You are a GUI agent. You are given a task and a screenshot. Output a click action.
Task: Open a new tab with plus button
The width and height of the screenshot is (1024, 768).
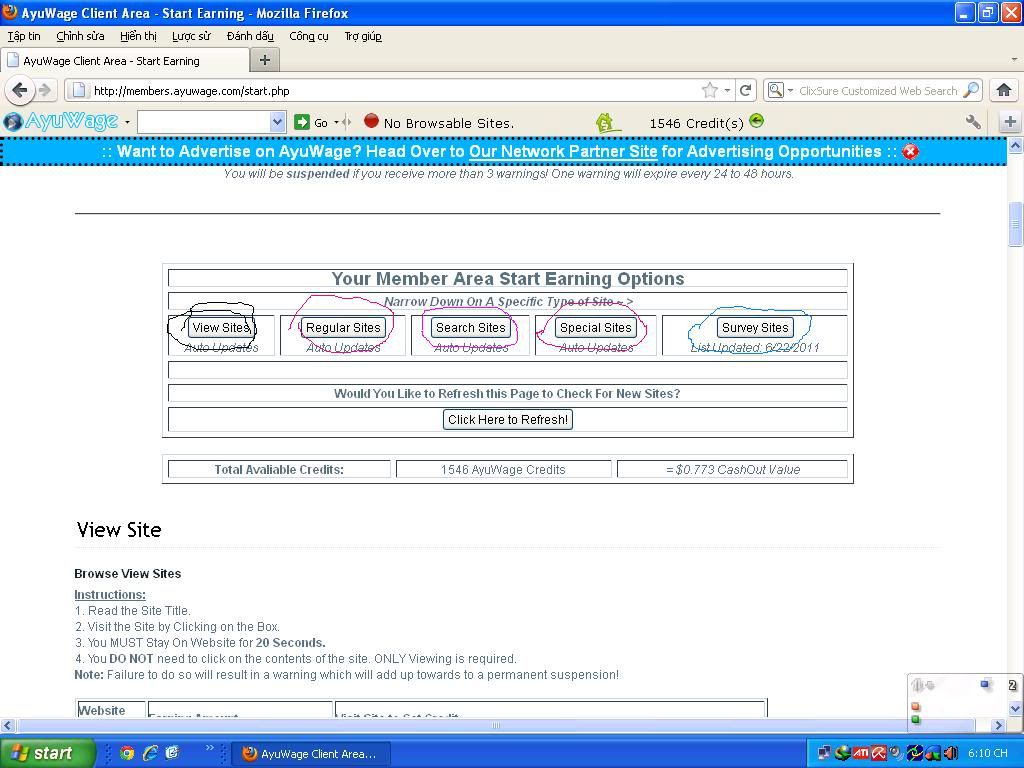click(264, 60)
